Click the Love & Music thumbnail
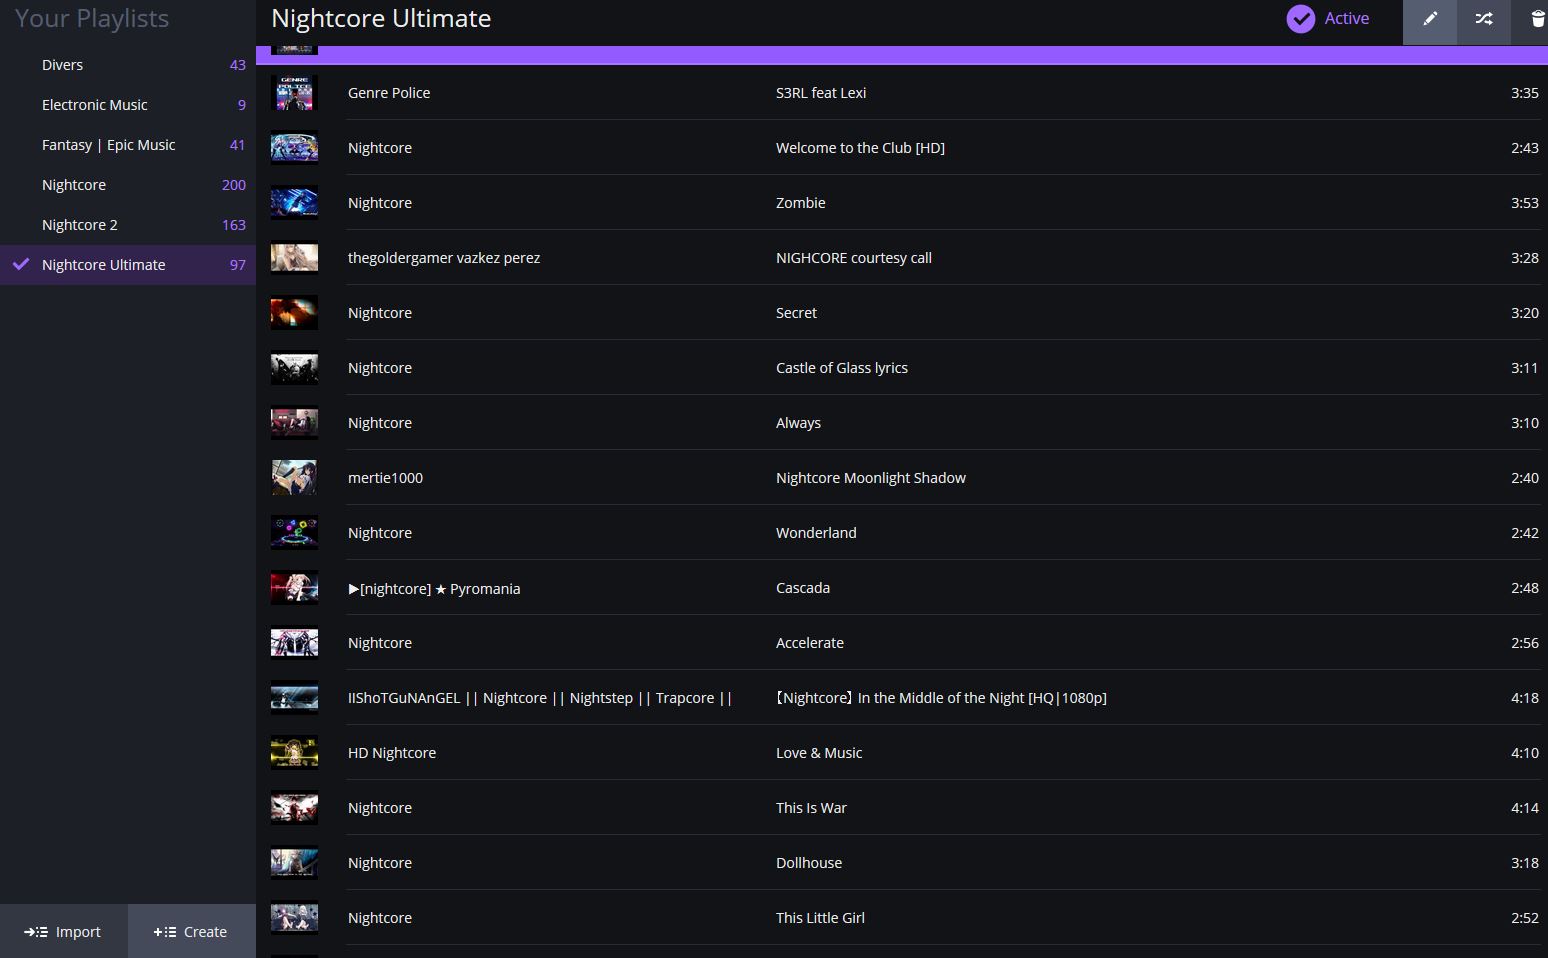 coord(294,753)
